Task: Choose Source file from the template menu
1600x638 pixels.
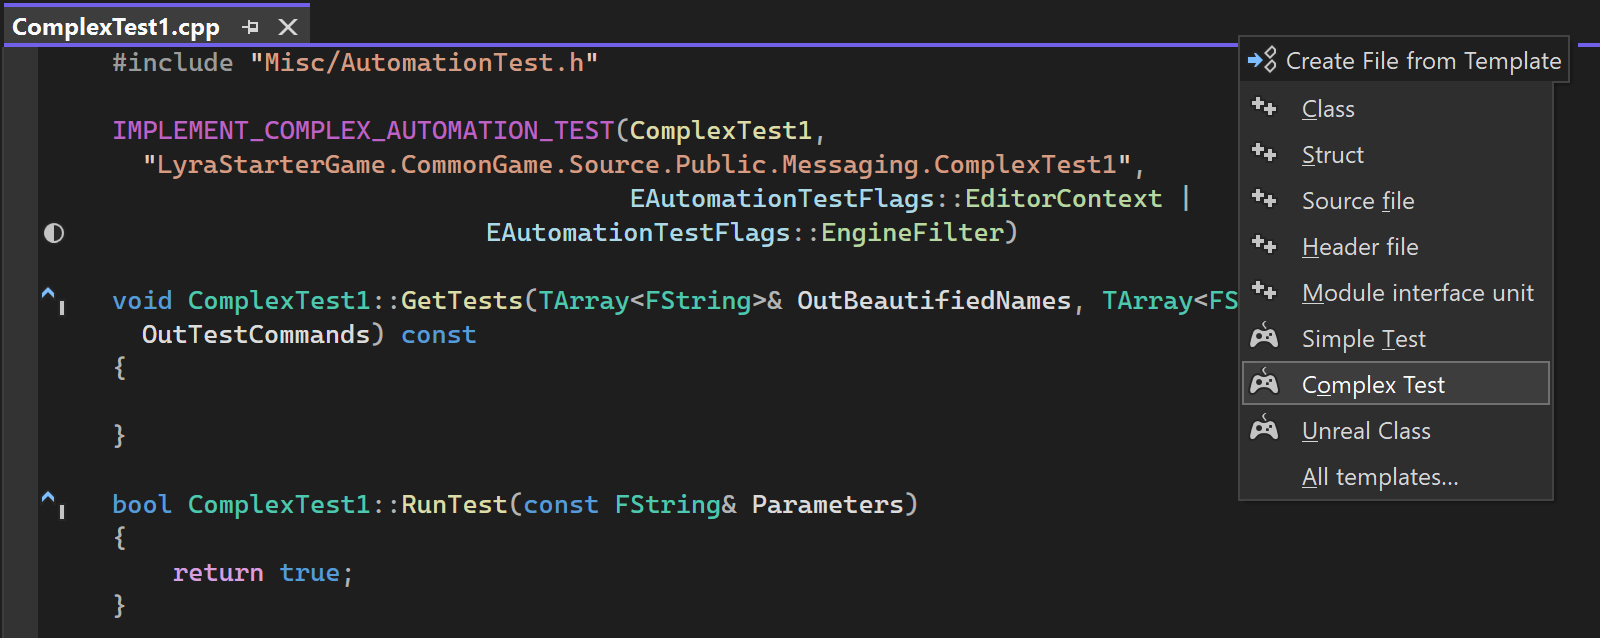Action: tap(1357, 201)
